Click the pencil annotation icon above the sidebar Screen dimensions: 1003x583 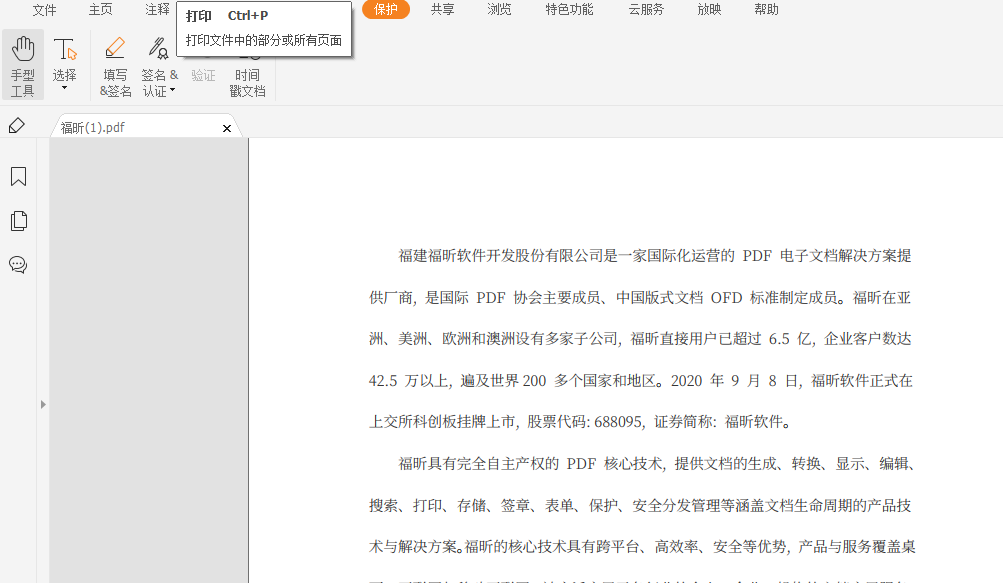click(15, 126)
